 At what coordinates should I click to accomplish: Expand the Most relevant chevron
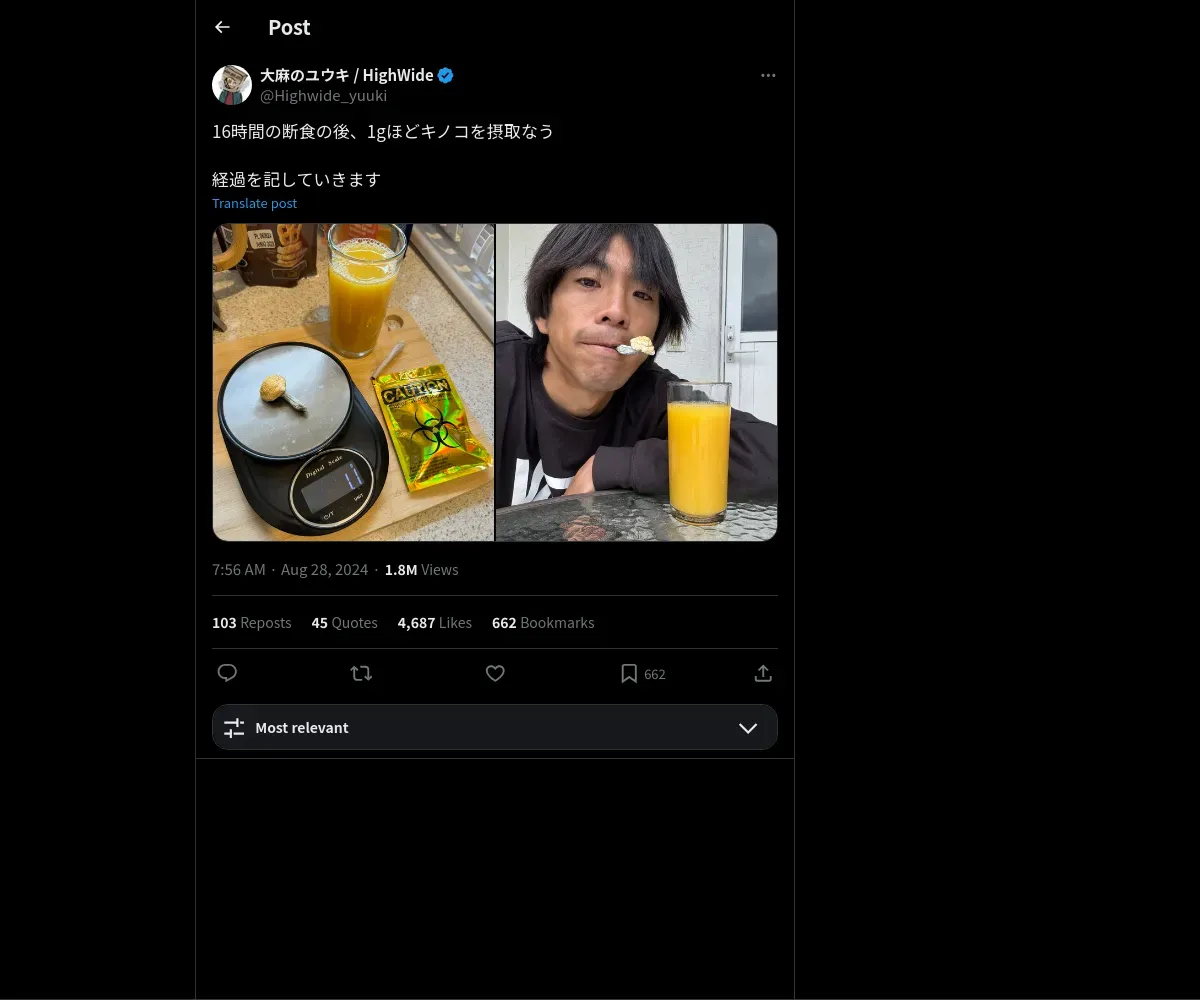[x=748, y=728]
